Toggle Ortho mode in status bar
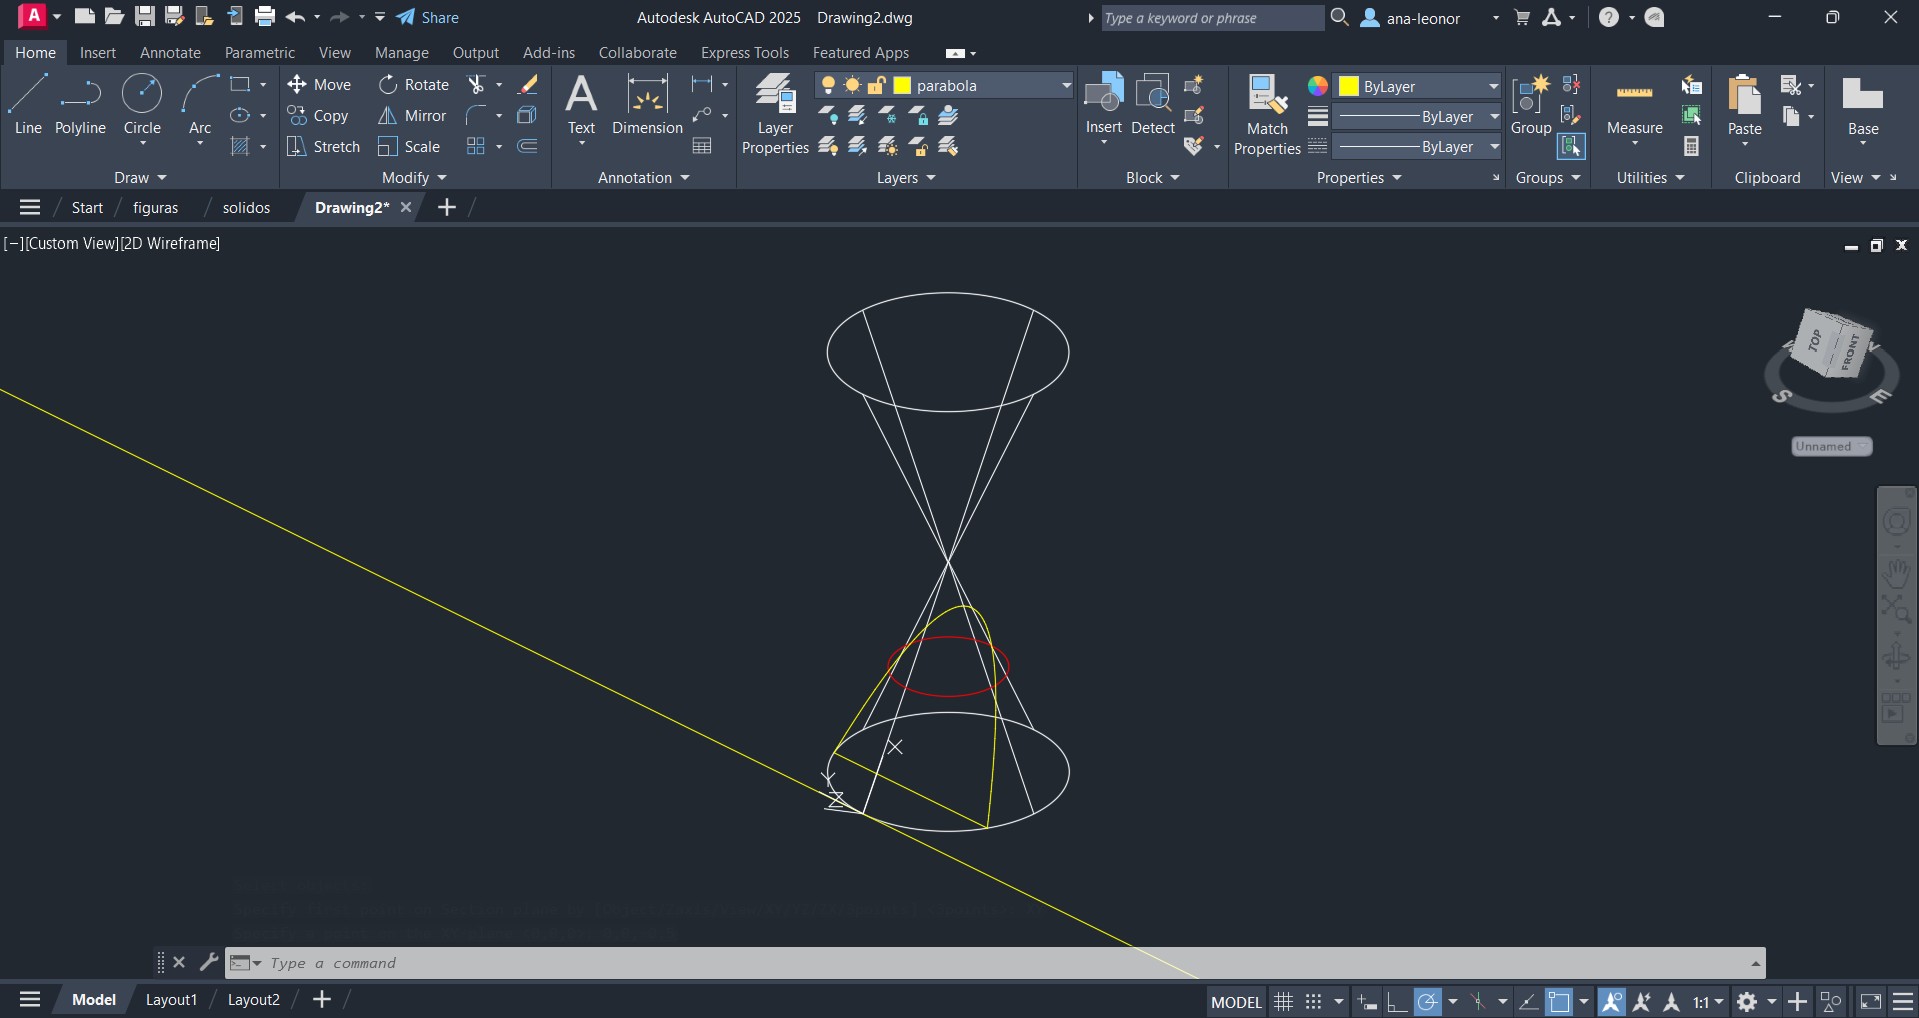 [x=1397, y=1001]
